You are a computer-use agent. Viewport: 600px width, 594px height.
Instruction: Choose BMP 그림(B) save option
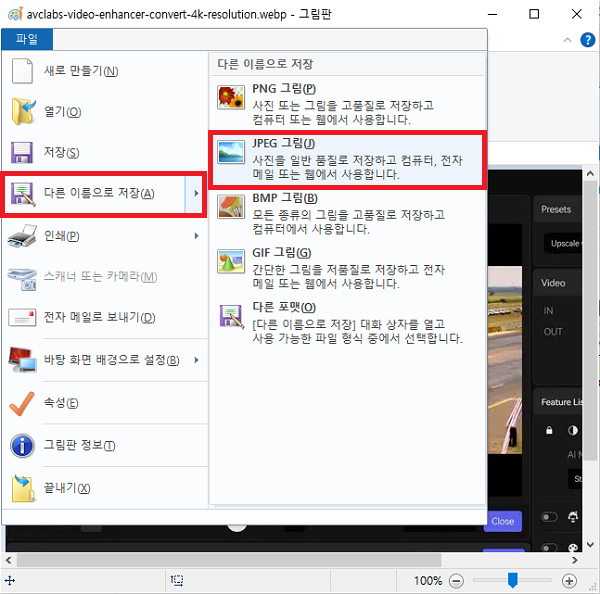(347, 213)
